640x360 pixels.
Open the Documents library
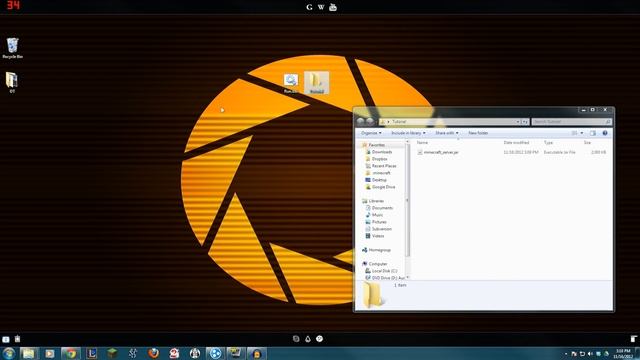(379, 208)
